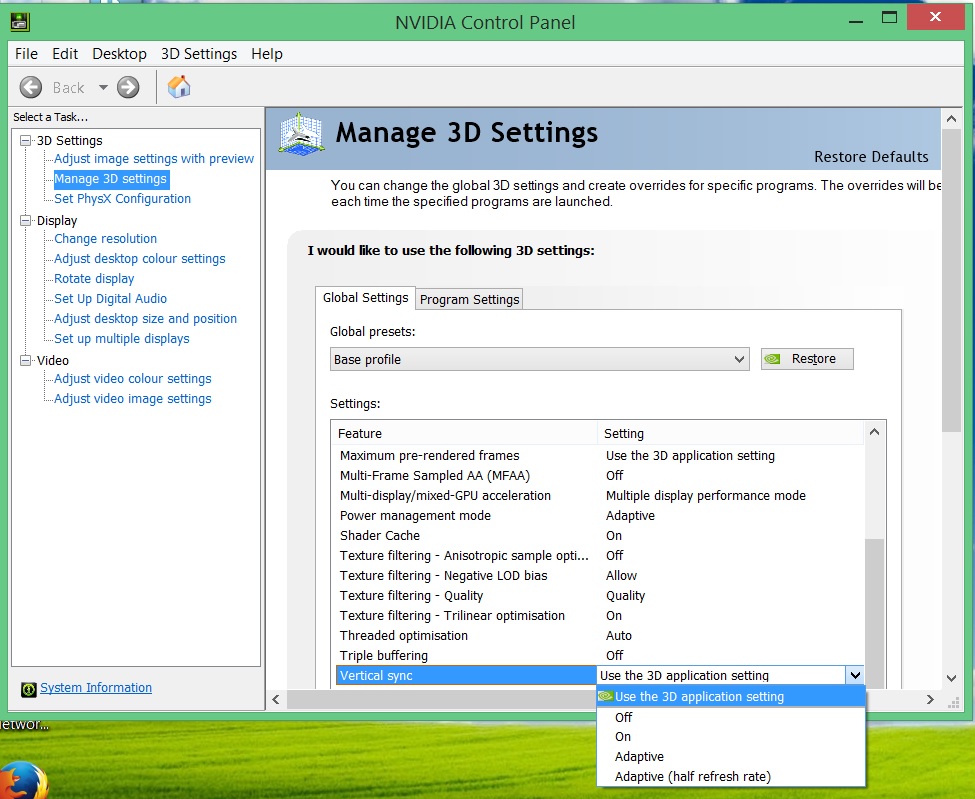Click the Manage 3D Settings header icon

(x=301, y=134)
